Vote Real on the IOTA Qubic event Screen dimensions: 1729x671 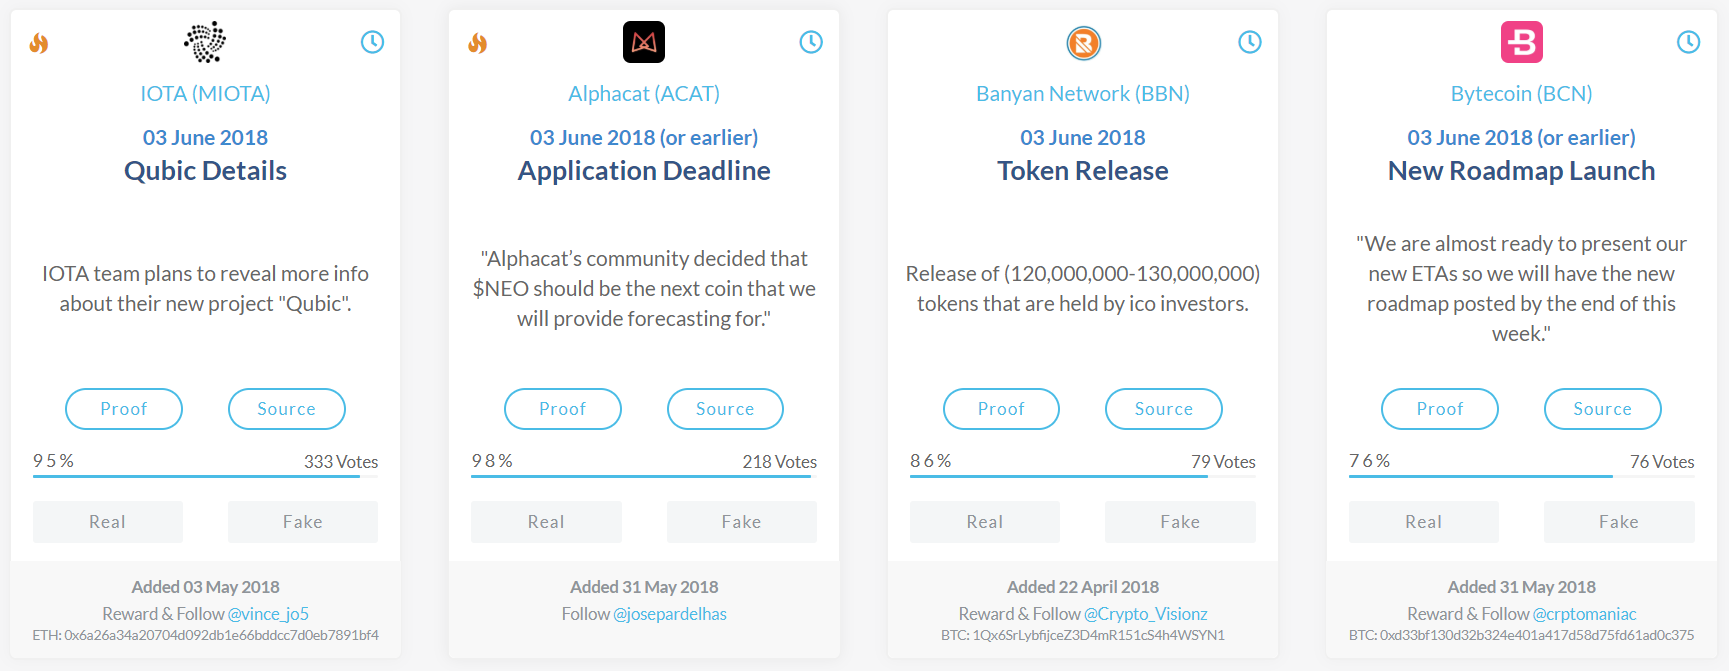coord(108,522)
